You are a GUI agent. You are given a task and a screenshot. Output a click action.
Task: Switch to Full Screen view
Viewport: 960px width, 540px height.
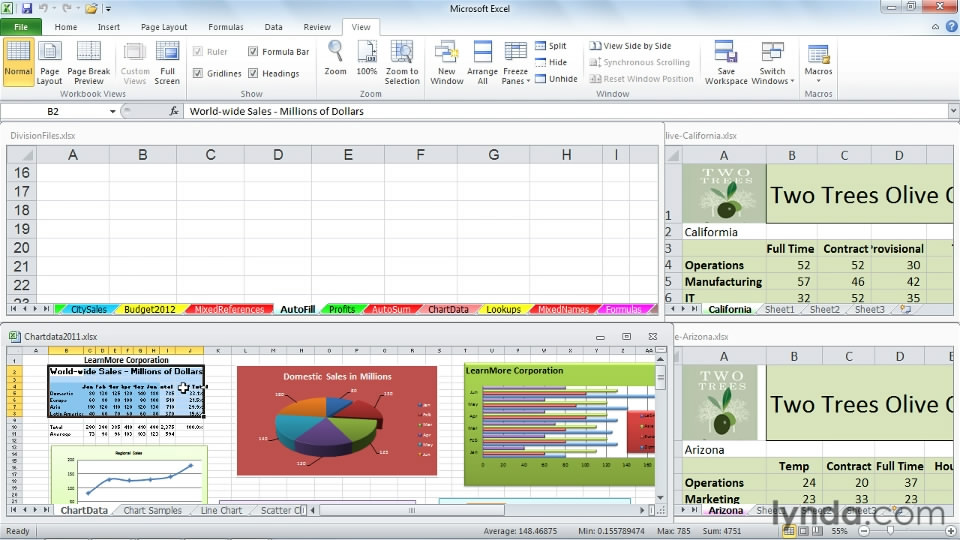[167, 62]
